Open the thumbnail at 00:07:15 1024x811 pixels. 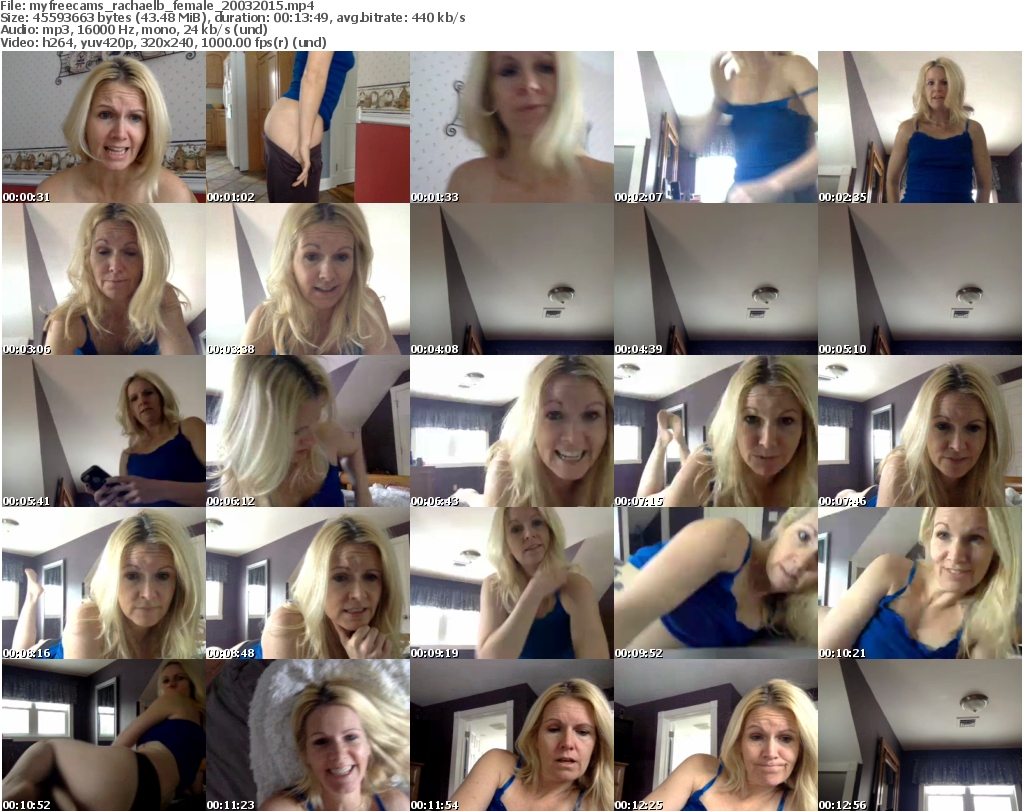pyautogui.click(x=716, y=432)
